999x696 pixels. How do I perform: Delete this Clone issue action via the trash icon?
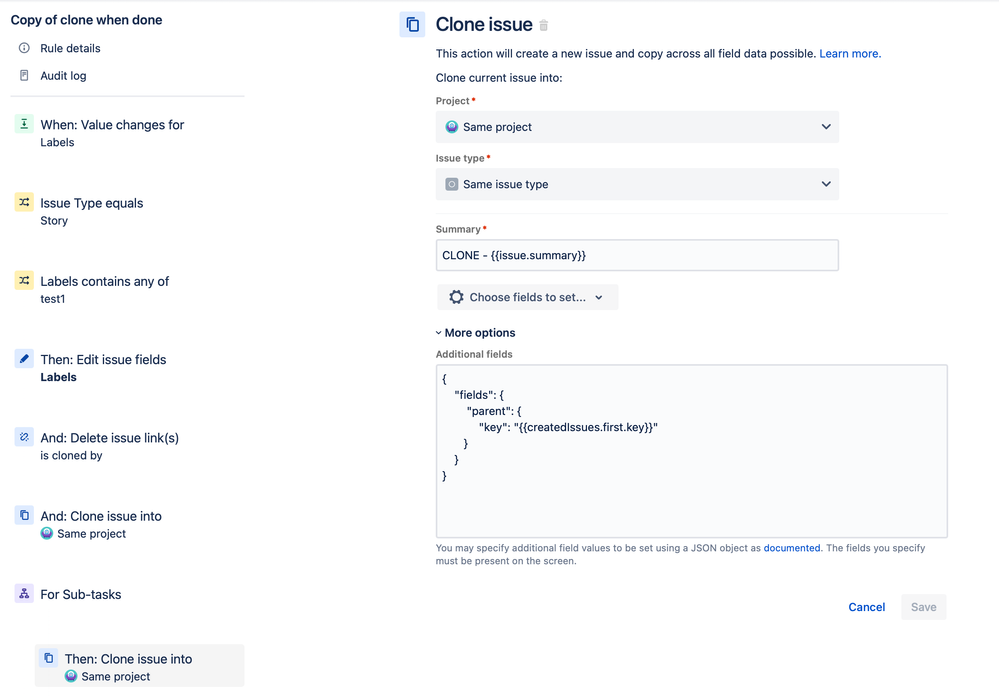(x=543, y=25)
